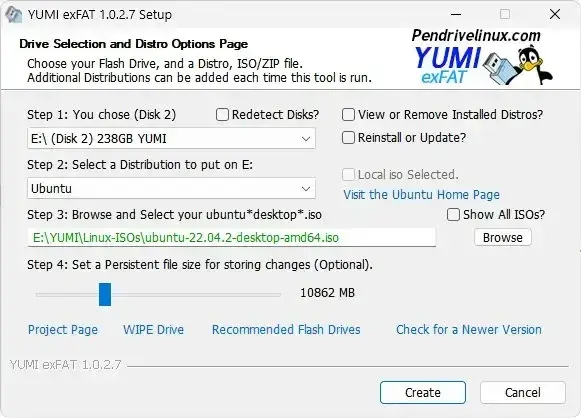Click Check for a Newer Version link
Screen dimensions: 581x418
469,329
